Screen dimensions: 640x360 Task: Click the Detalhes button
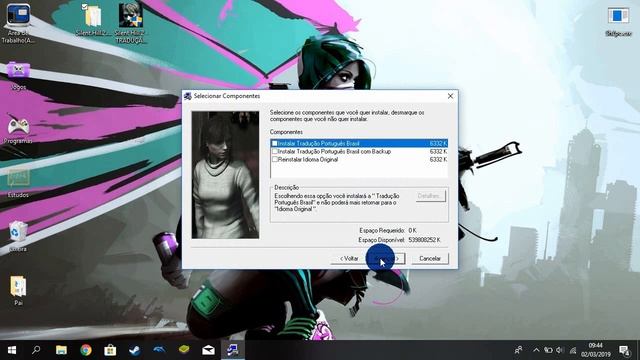[431, 196]
